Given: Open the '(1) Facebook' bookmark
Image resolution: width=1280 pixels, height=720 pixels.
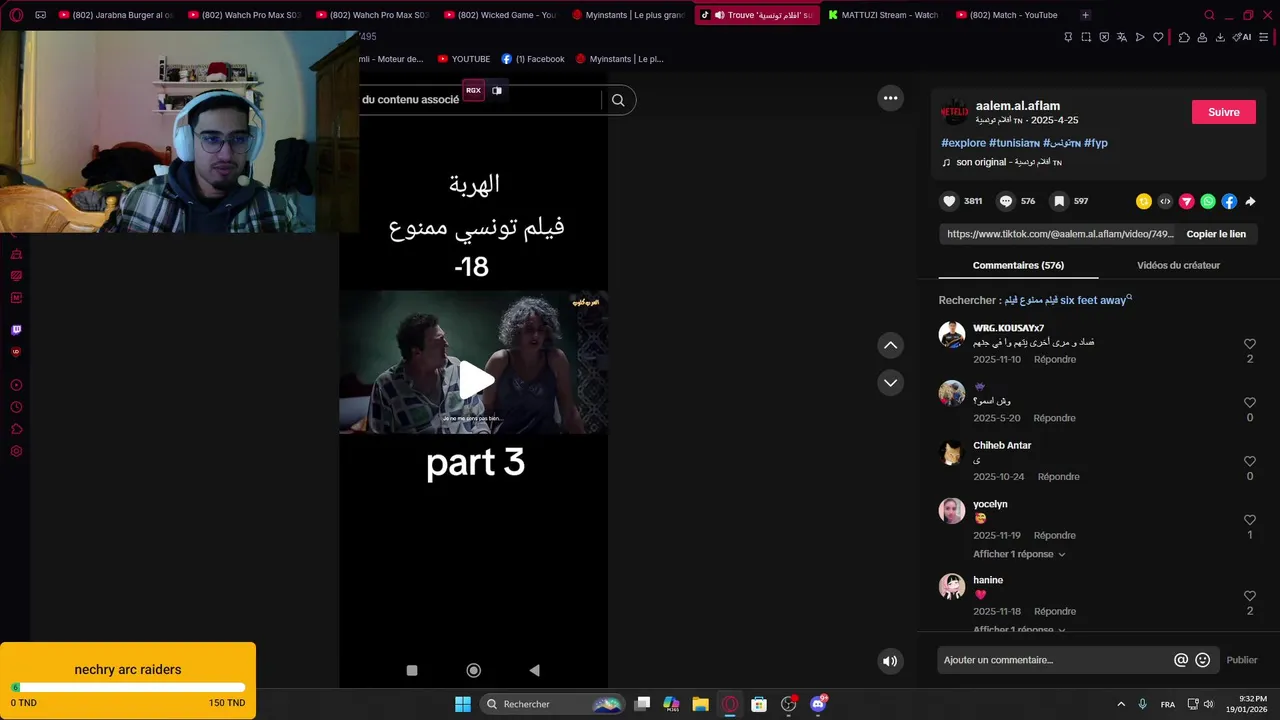Looking at the screenshot, I should [x=533, y=59].
